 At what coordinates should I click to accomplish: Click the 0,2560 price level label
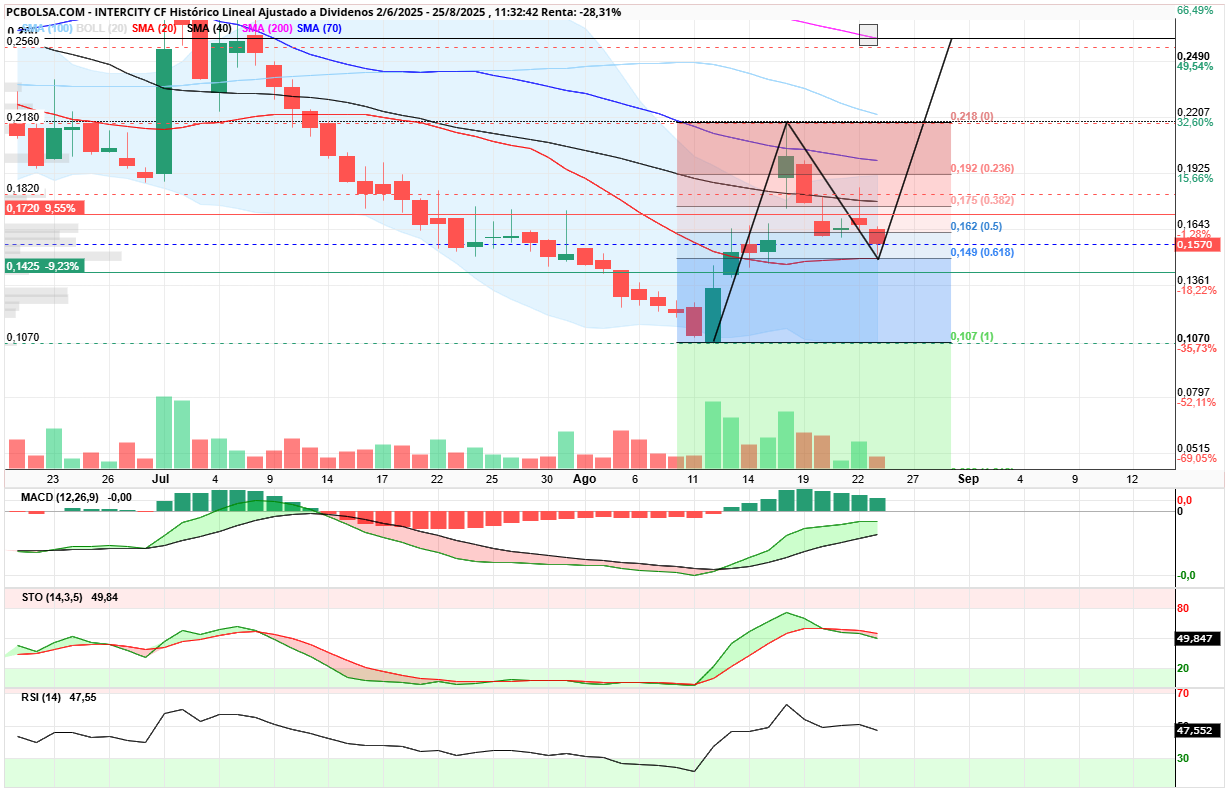[22, 42]
